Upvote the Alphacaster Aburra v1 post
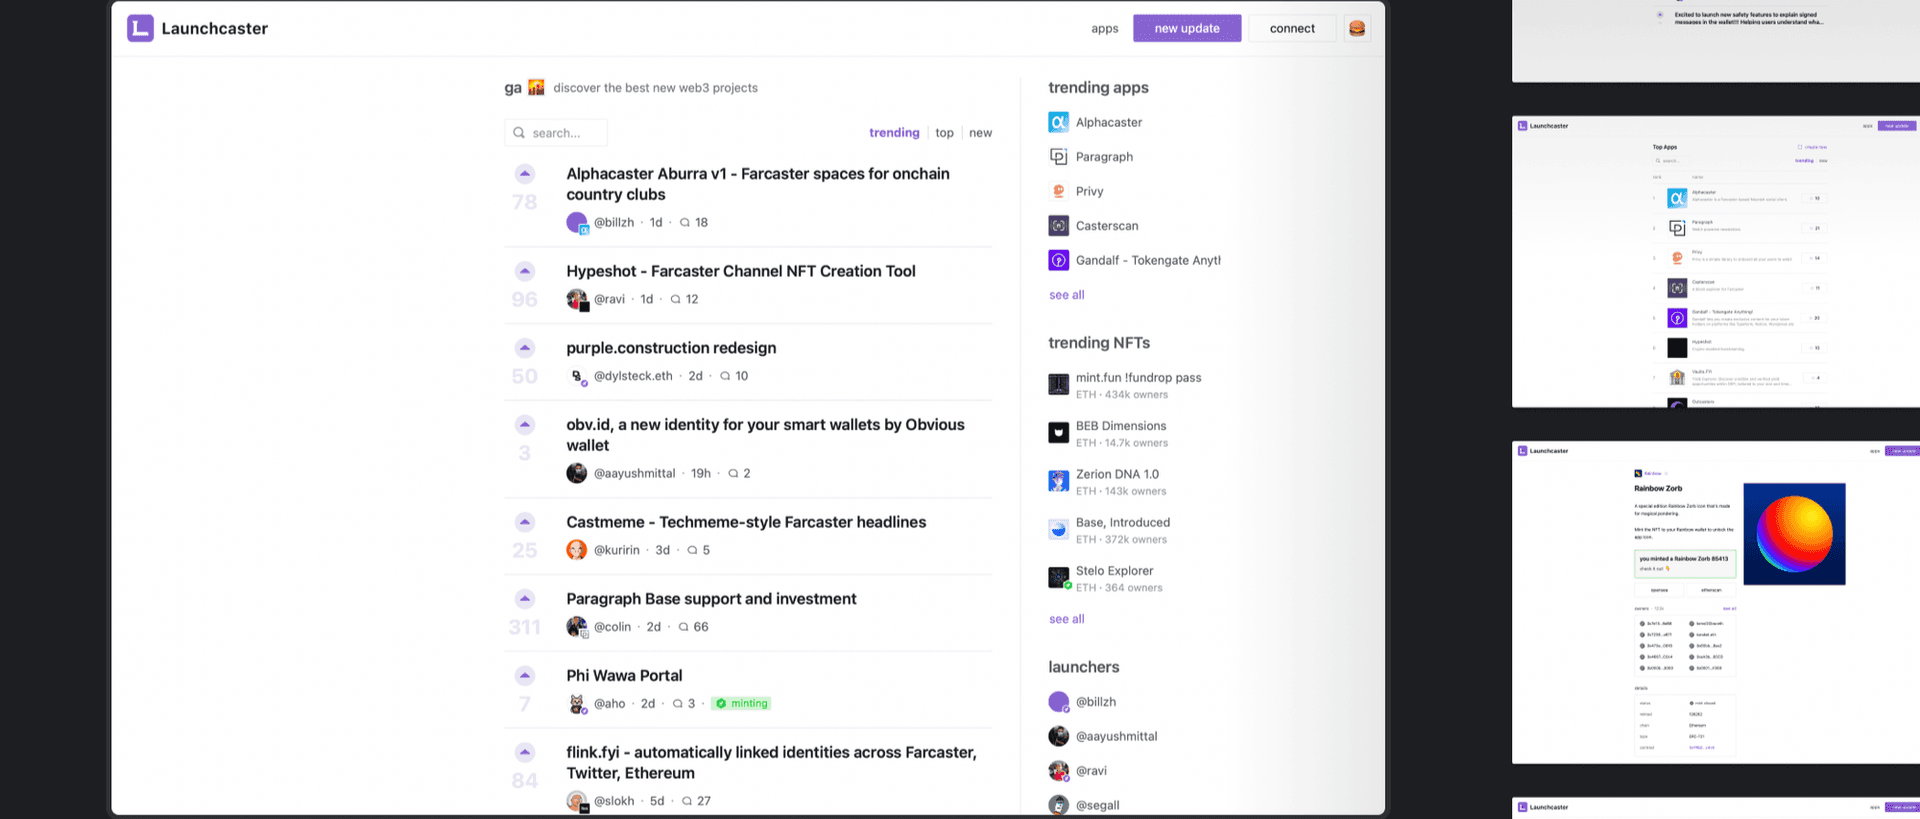Viewport: 1920px width, 819px height. point(525,174)
